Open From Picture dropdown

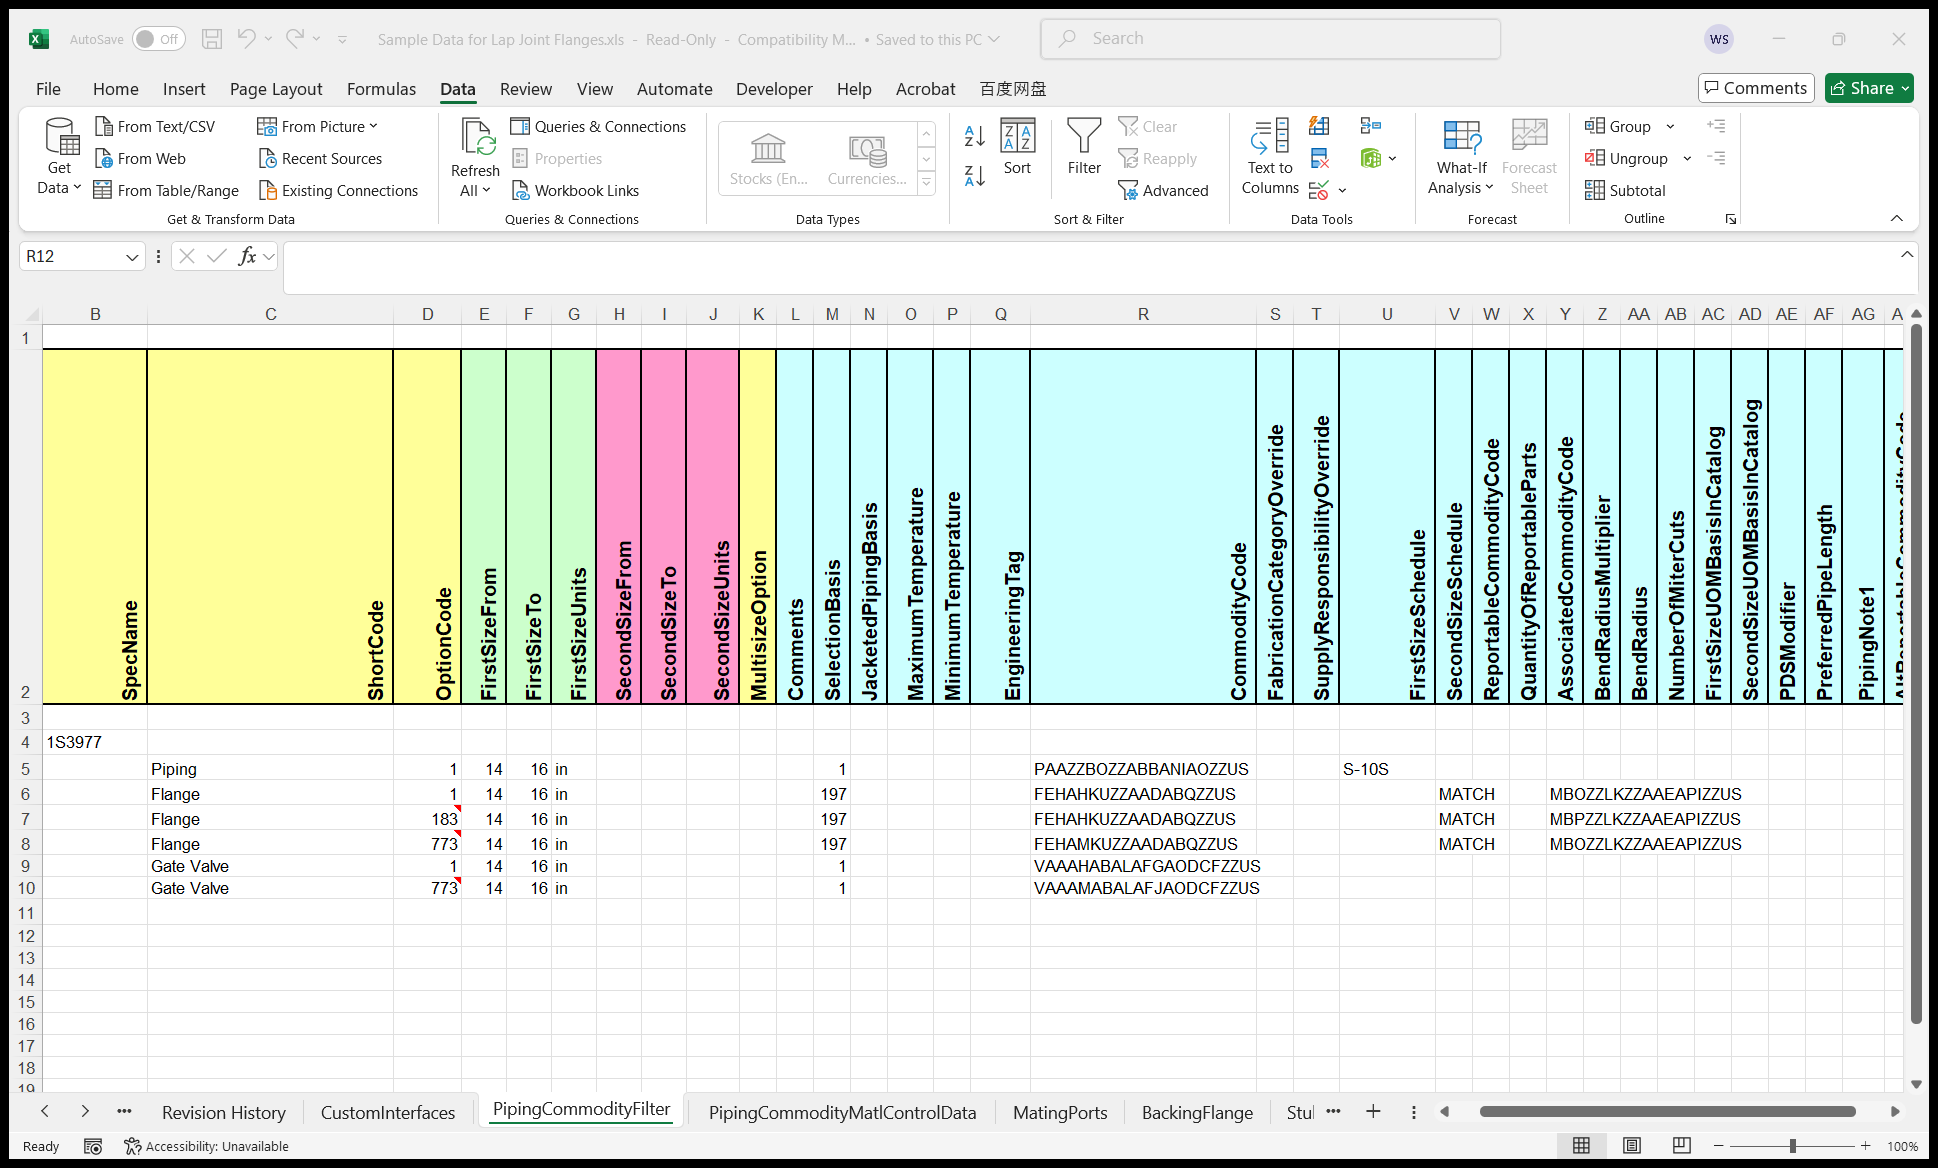317,126
